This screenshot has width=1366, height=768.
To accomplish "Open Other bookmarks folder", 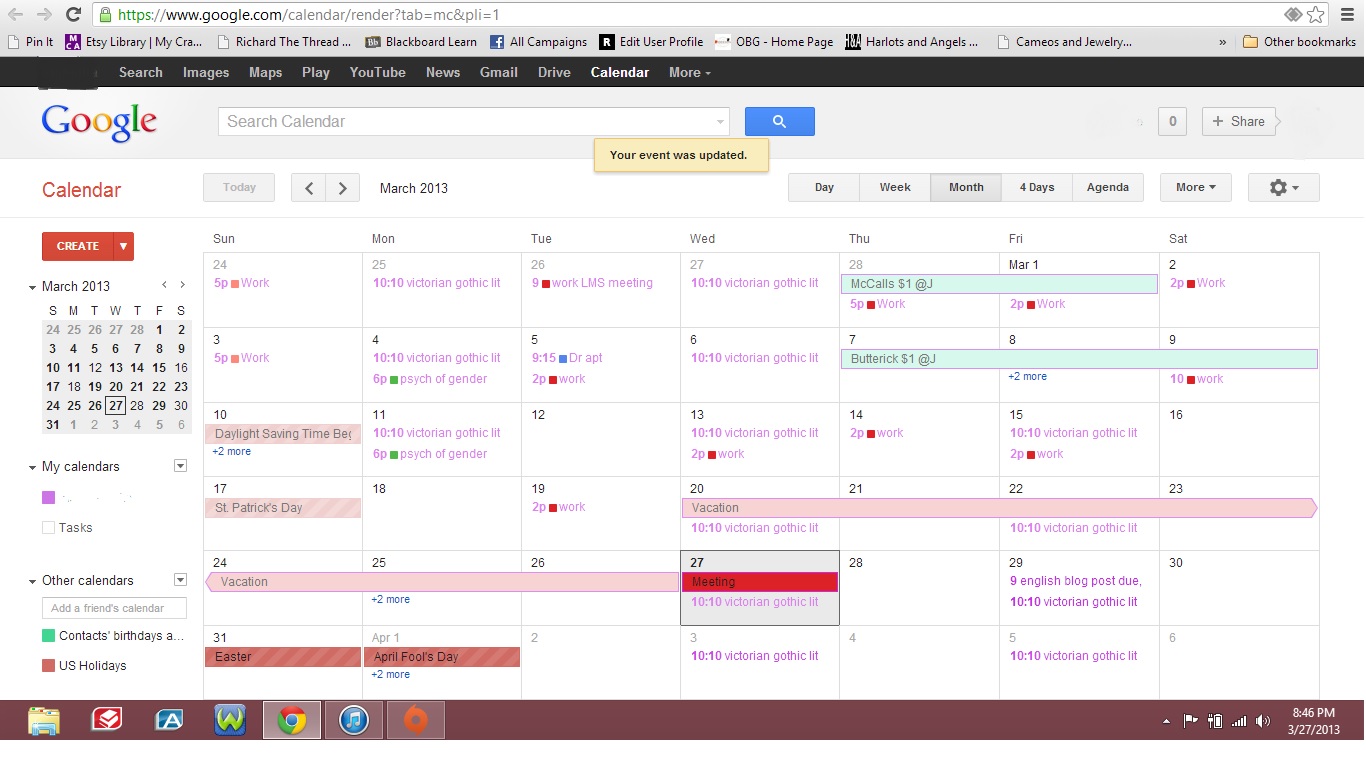I will coord(1299,42).
